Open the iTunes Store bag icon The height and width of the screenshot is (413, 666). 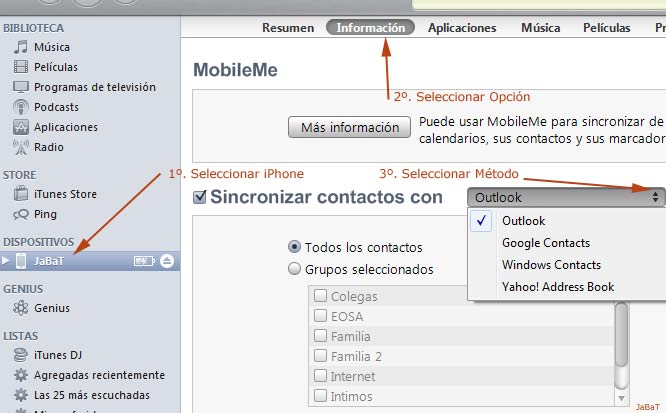[21, 194]
